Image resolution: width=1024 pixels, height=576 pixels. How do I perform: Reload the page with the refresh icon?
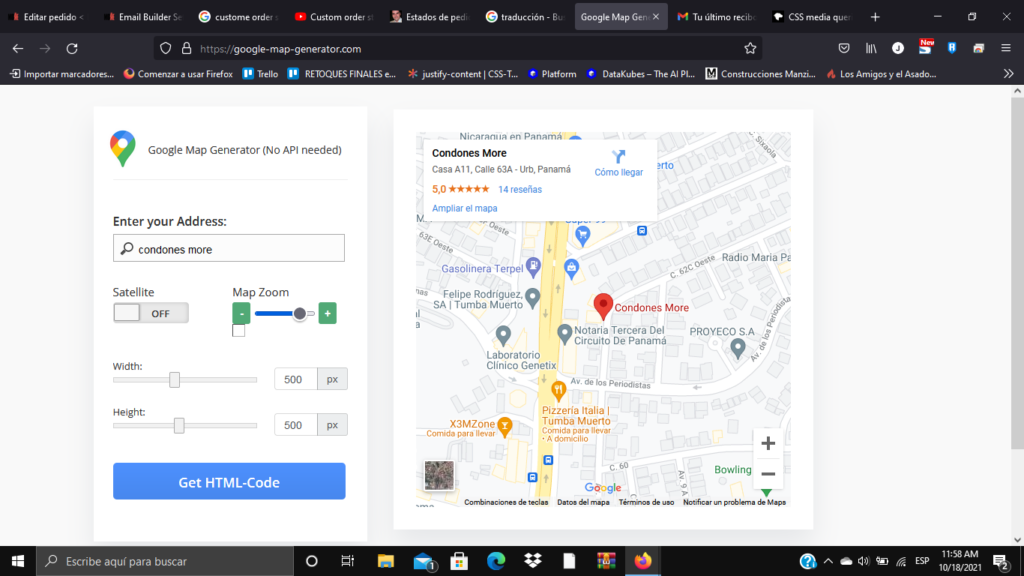[72, 48]
